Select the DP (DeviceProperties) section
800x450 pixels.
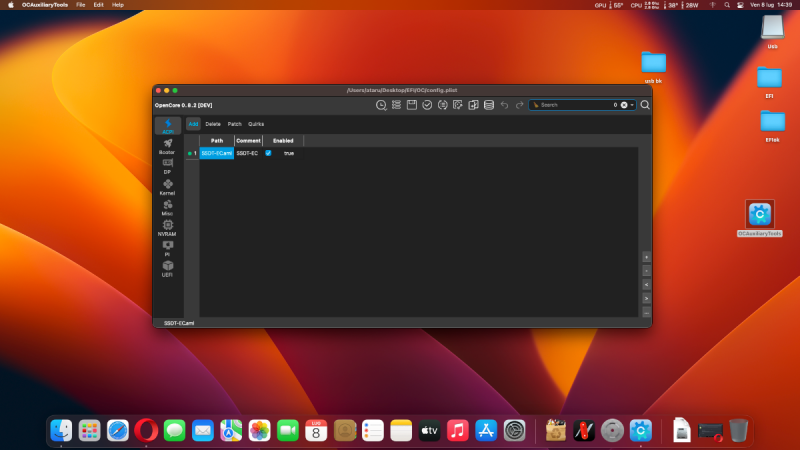point(167,166)
